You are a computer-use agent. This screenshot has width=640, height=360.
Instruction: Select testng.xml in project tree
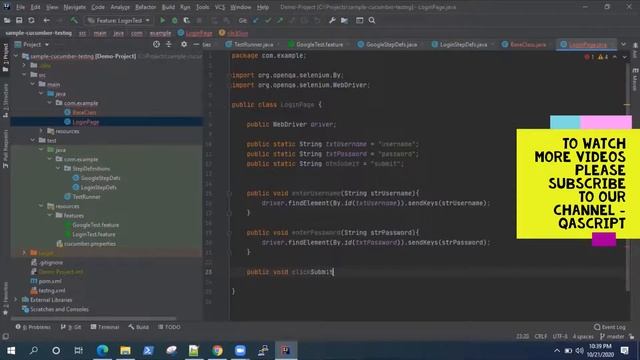[51, 291]
